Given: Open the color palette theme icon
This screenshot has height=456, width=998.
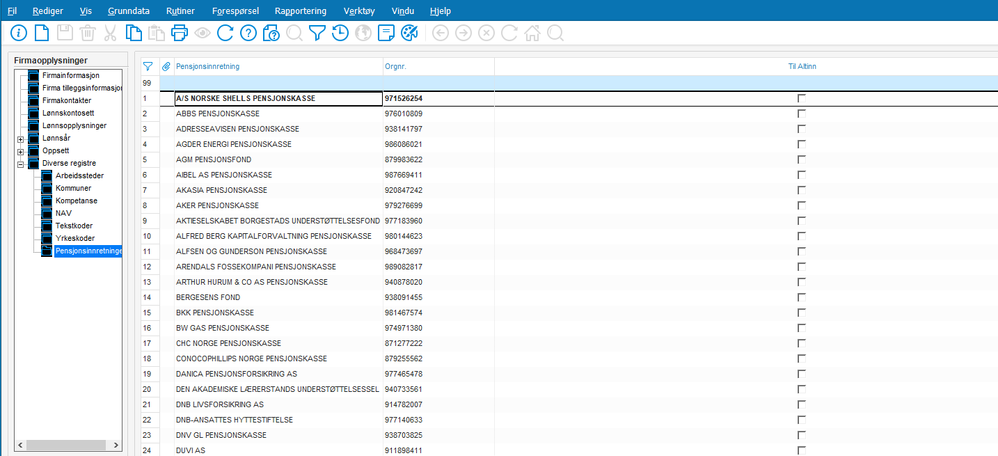Looking at the screenshot, I should coord(409,33).
